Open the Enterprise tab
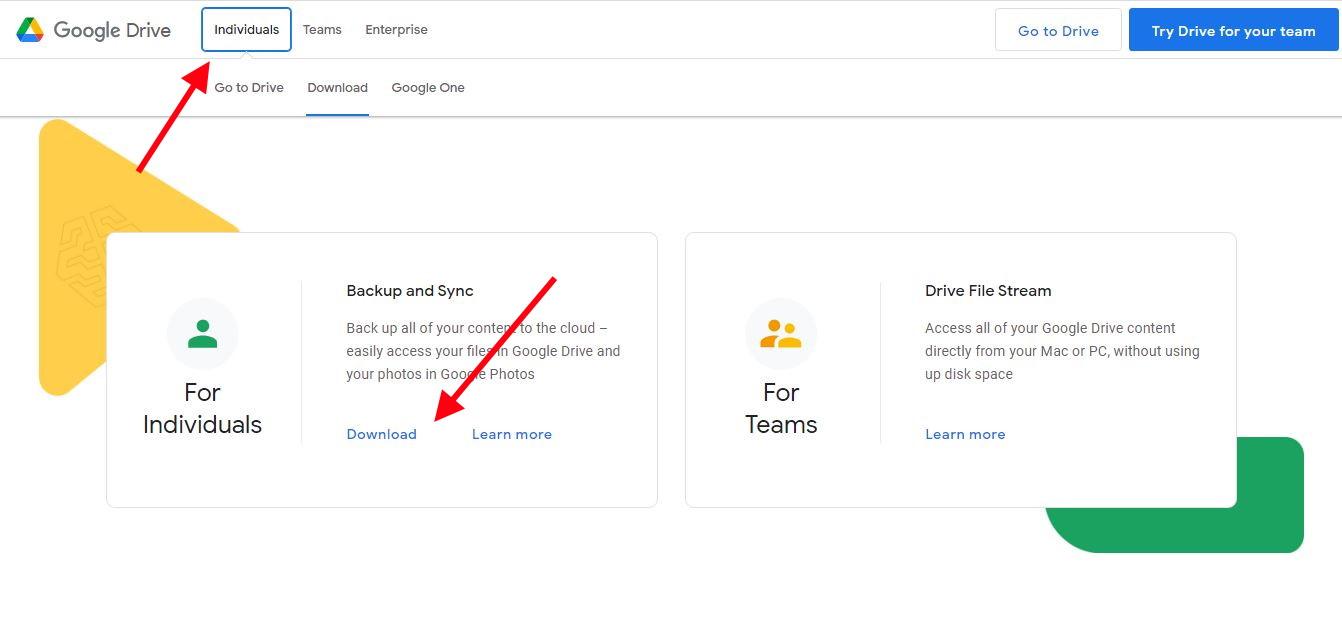Screen dimensions: 1342x617 [x=396, y=30]
